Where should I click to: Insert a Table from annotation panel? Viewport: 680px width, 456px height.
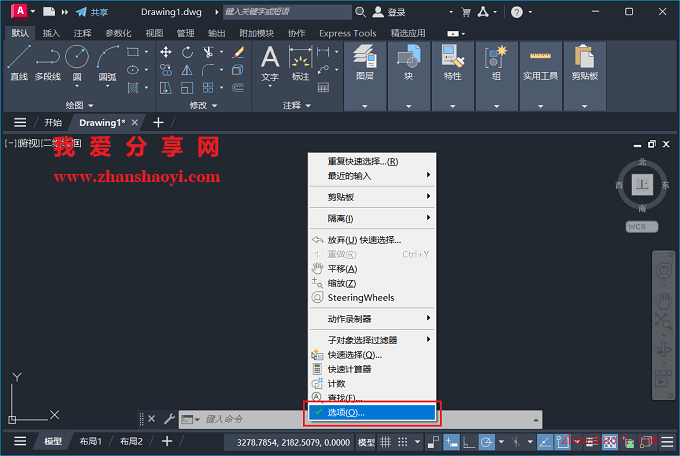pyautogui.click(x=323, y=88)
